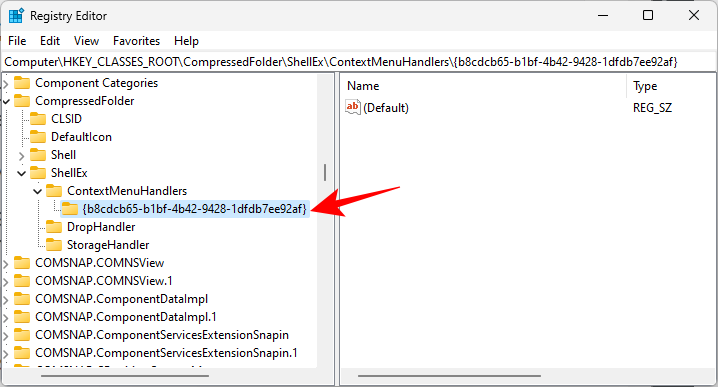Screen dimensions: 718x387
Task: Open the View menu
Action: click(87, 41)
